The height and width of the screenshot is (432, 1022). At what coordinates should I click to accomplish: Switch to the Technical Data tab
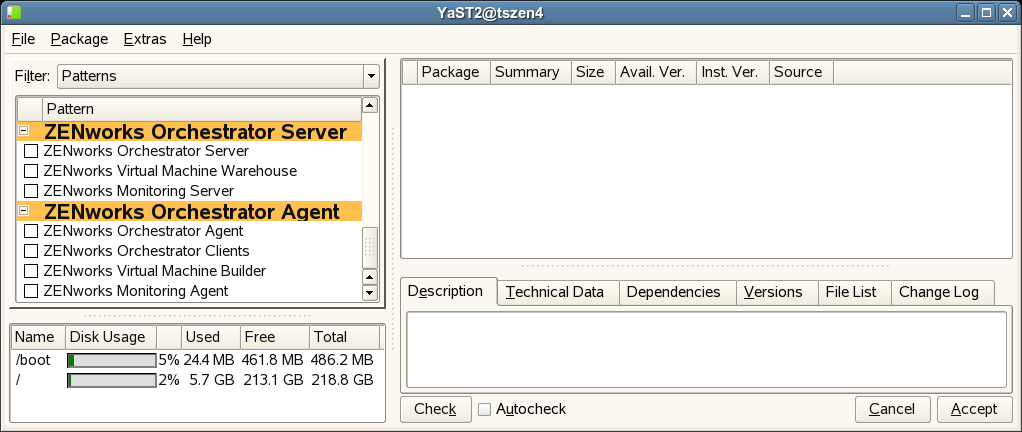pos(555,292)
